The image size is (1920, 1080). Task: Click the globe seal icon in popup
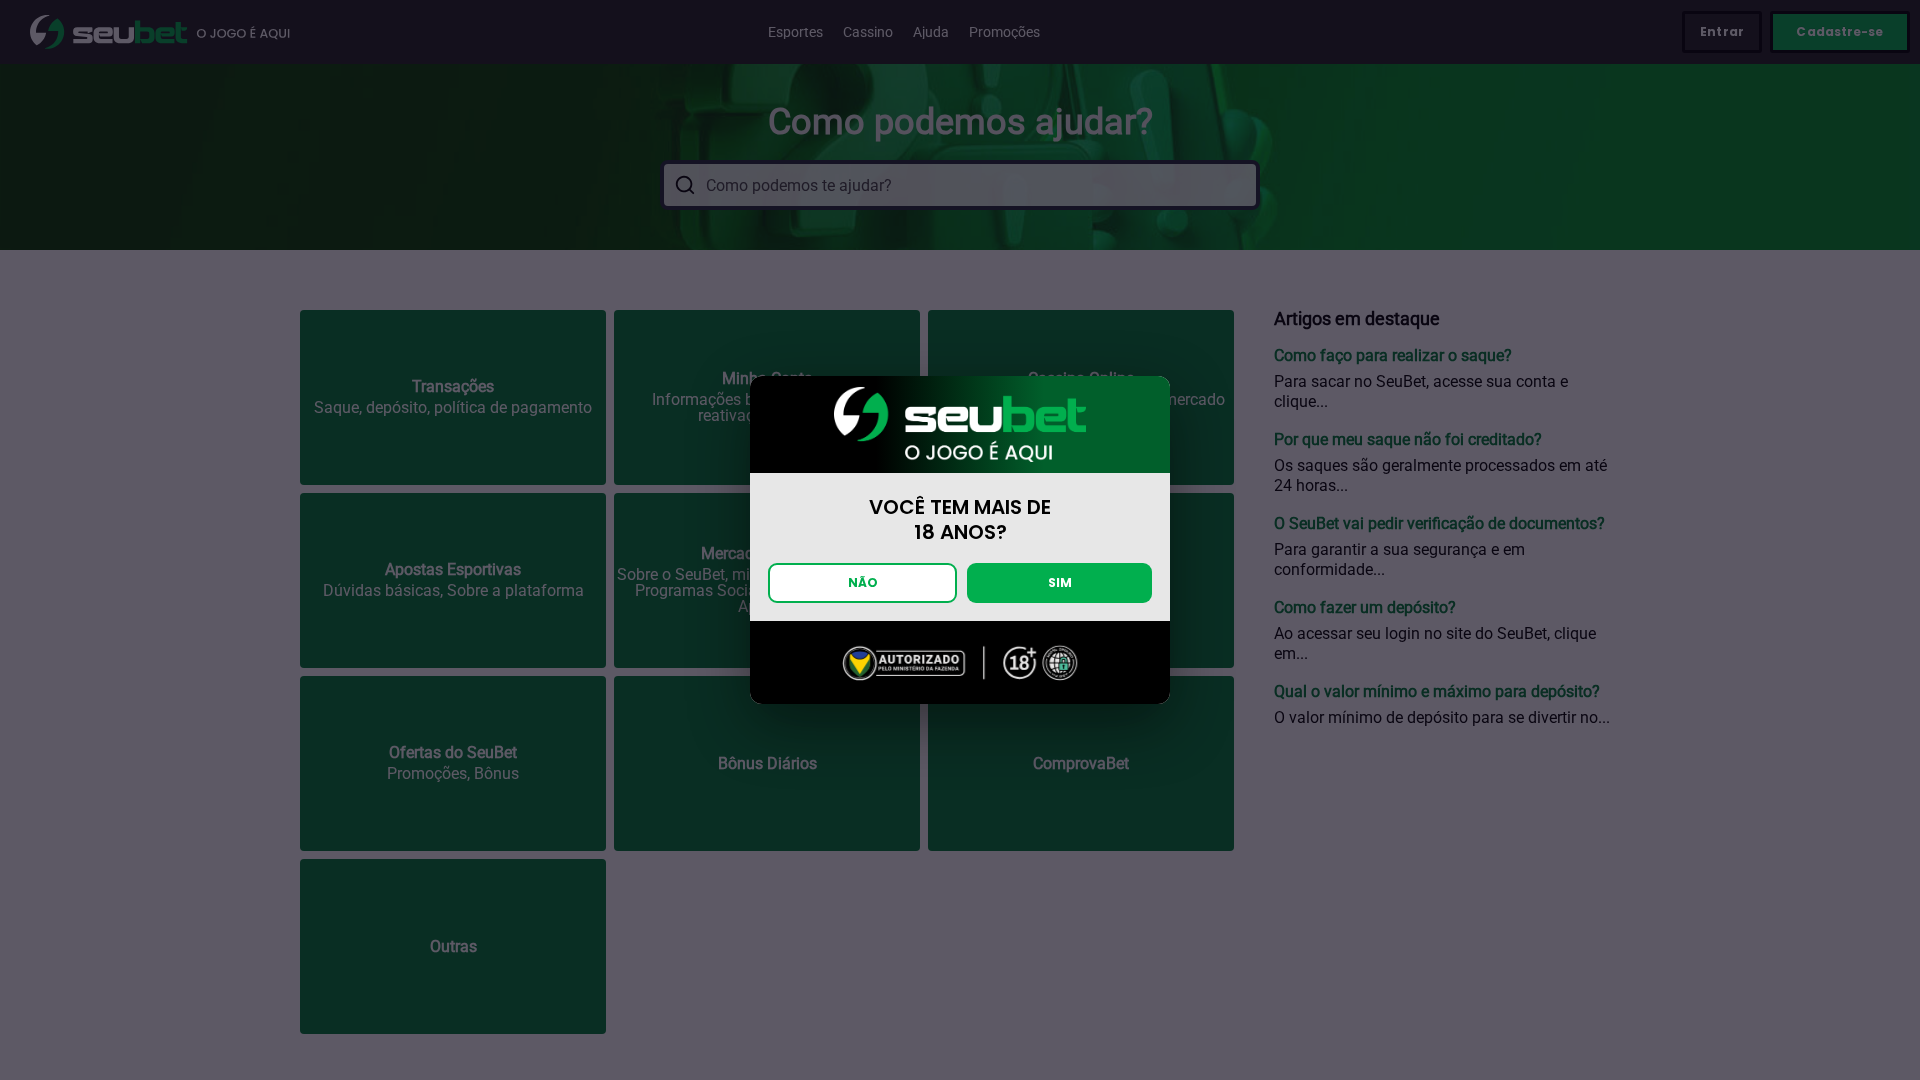[x=1060, y=662]
